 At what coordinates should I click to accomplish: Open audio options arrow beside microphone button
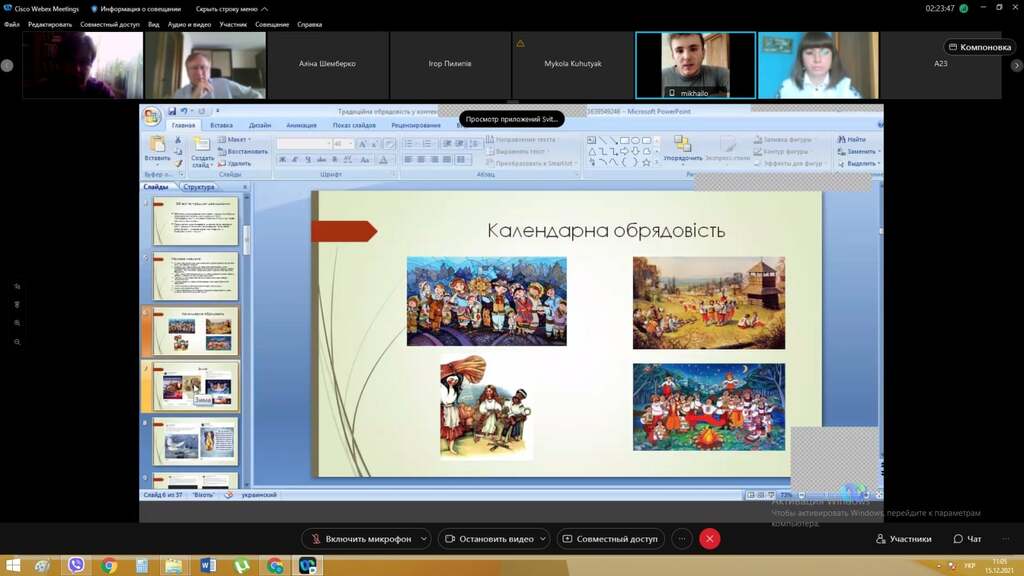pyautogui.click(x=423, y=539)
